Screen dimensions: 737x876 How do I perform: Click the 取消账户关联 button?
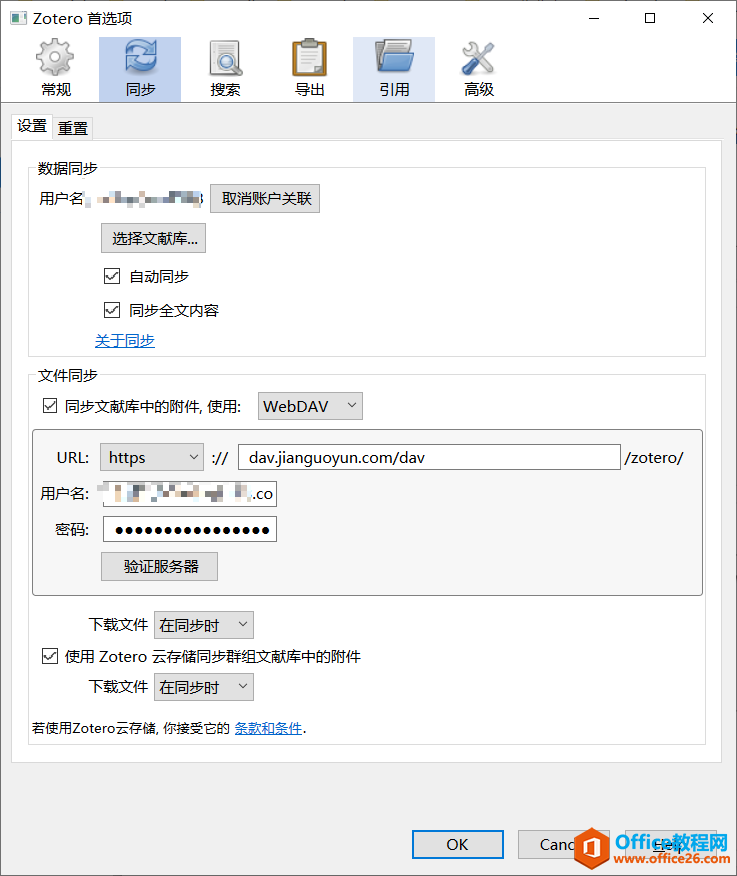point(265,198)
